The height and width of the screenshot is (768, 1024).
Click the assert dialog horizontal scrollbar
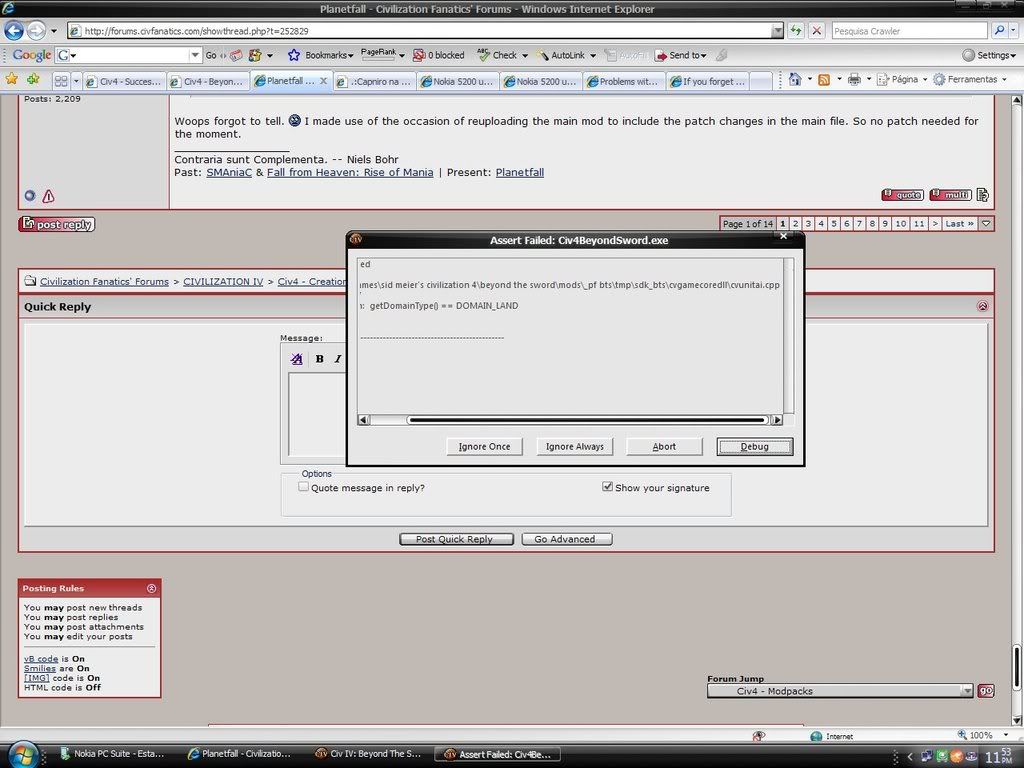(586, 420)
